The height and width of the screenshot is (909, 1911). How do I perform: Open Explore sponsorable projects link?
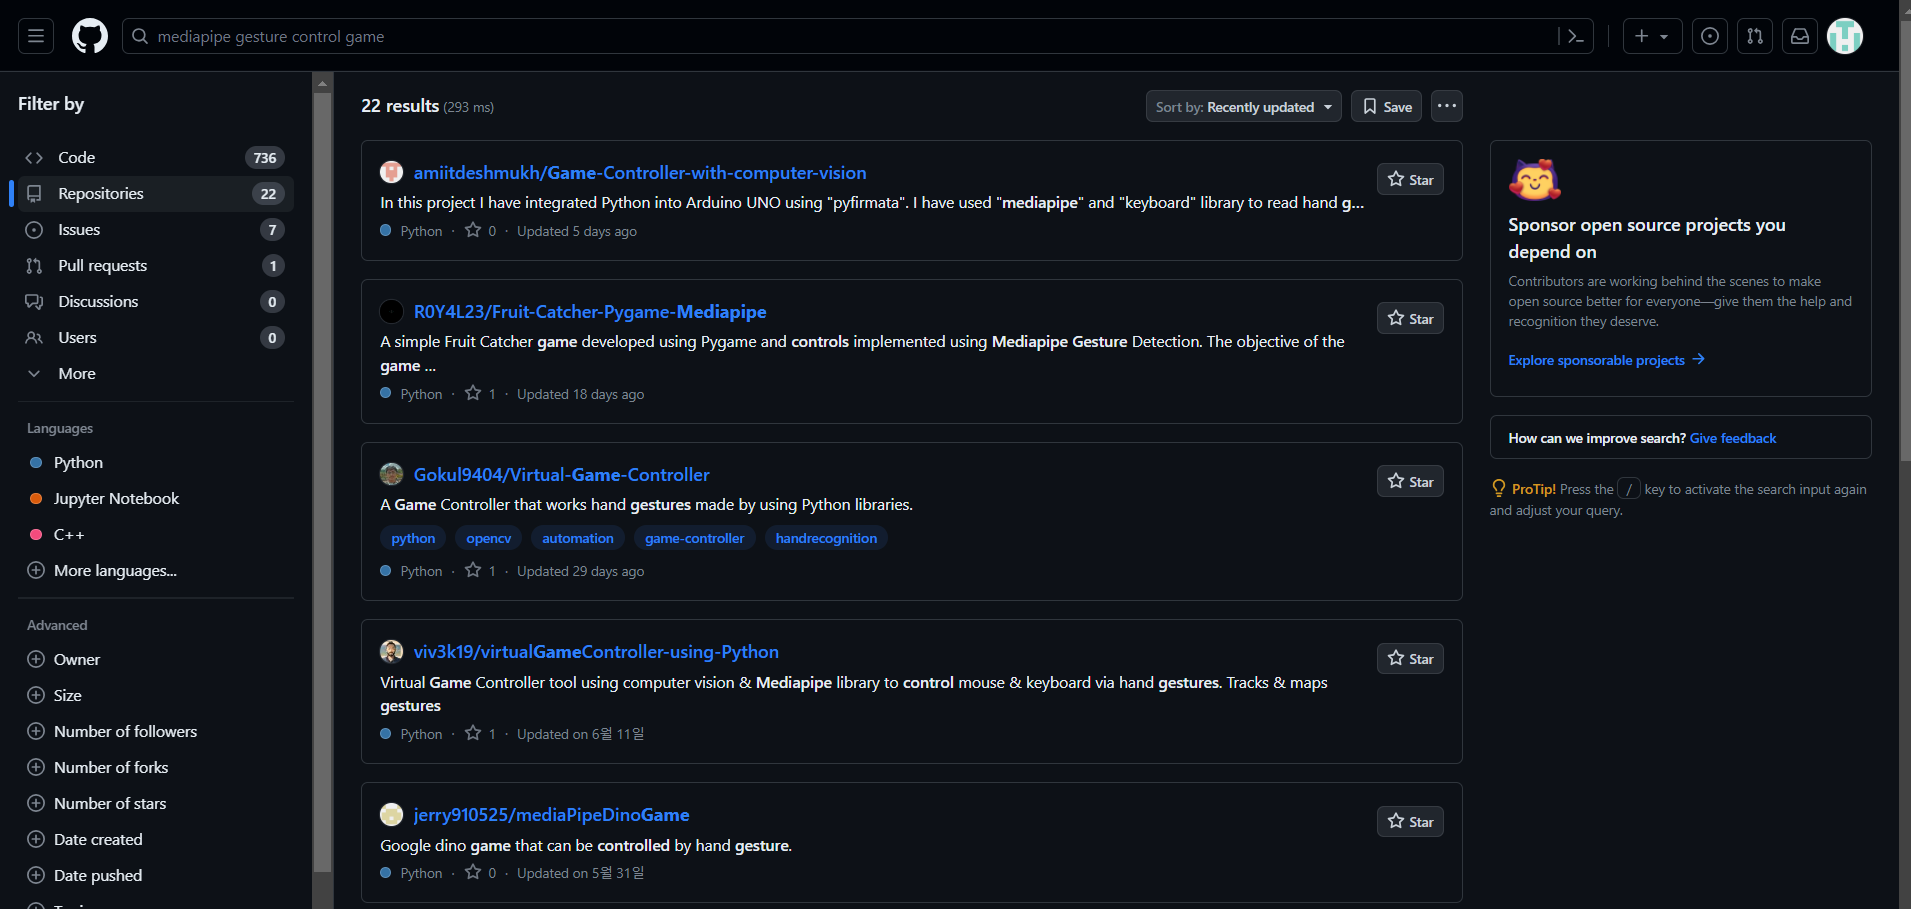coord(1606,360)
